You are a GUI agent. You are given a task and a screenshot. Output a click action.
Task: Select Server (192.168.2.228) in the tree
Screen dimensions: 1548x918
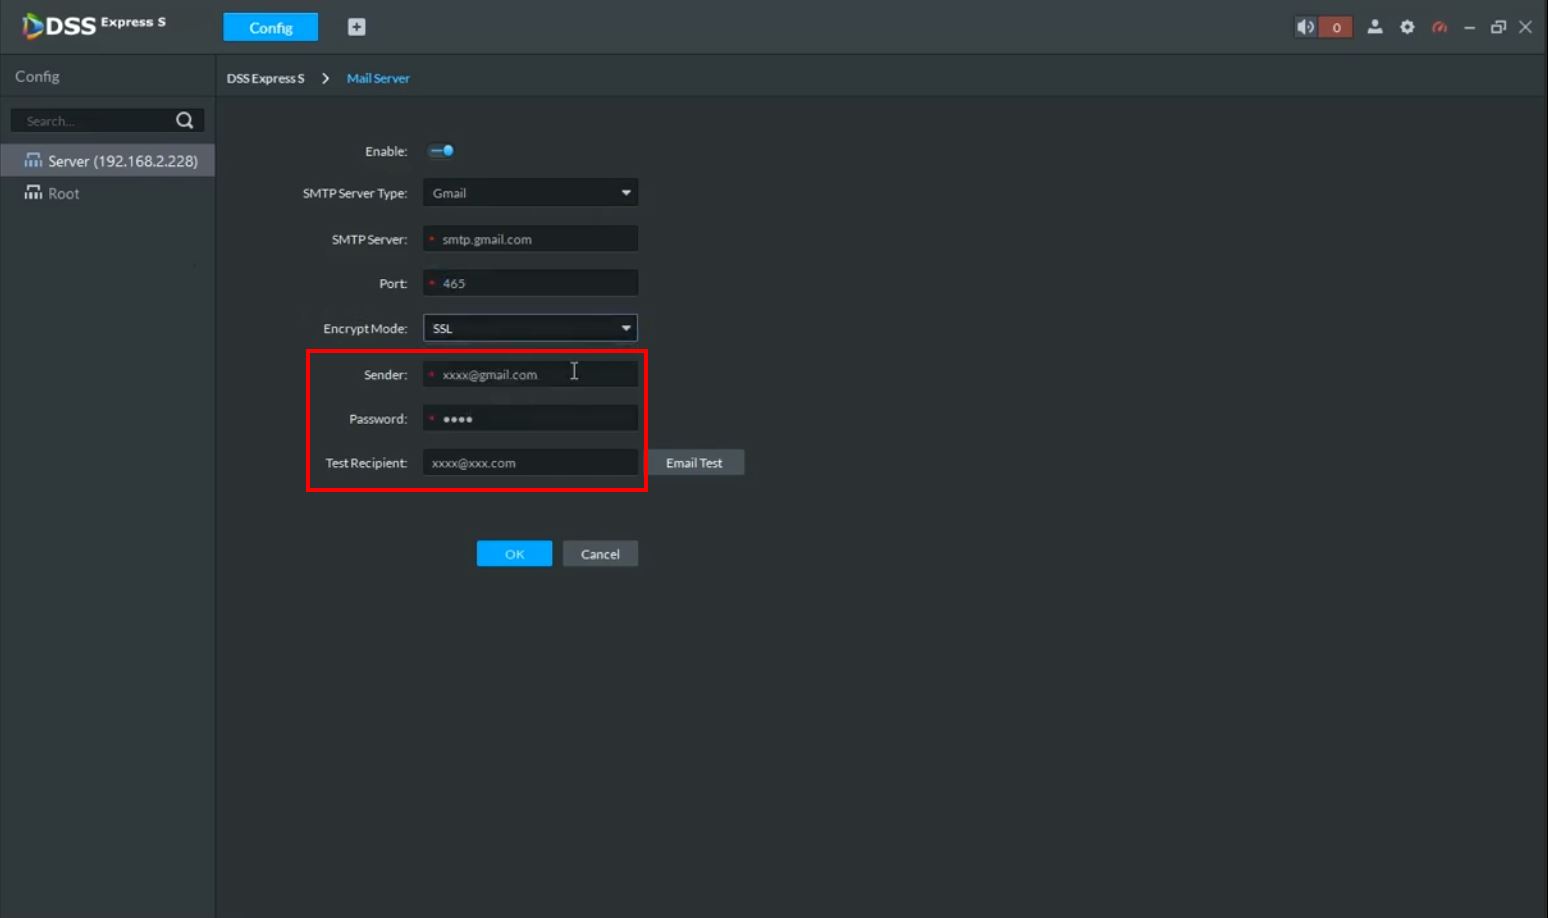coord(122,161)
